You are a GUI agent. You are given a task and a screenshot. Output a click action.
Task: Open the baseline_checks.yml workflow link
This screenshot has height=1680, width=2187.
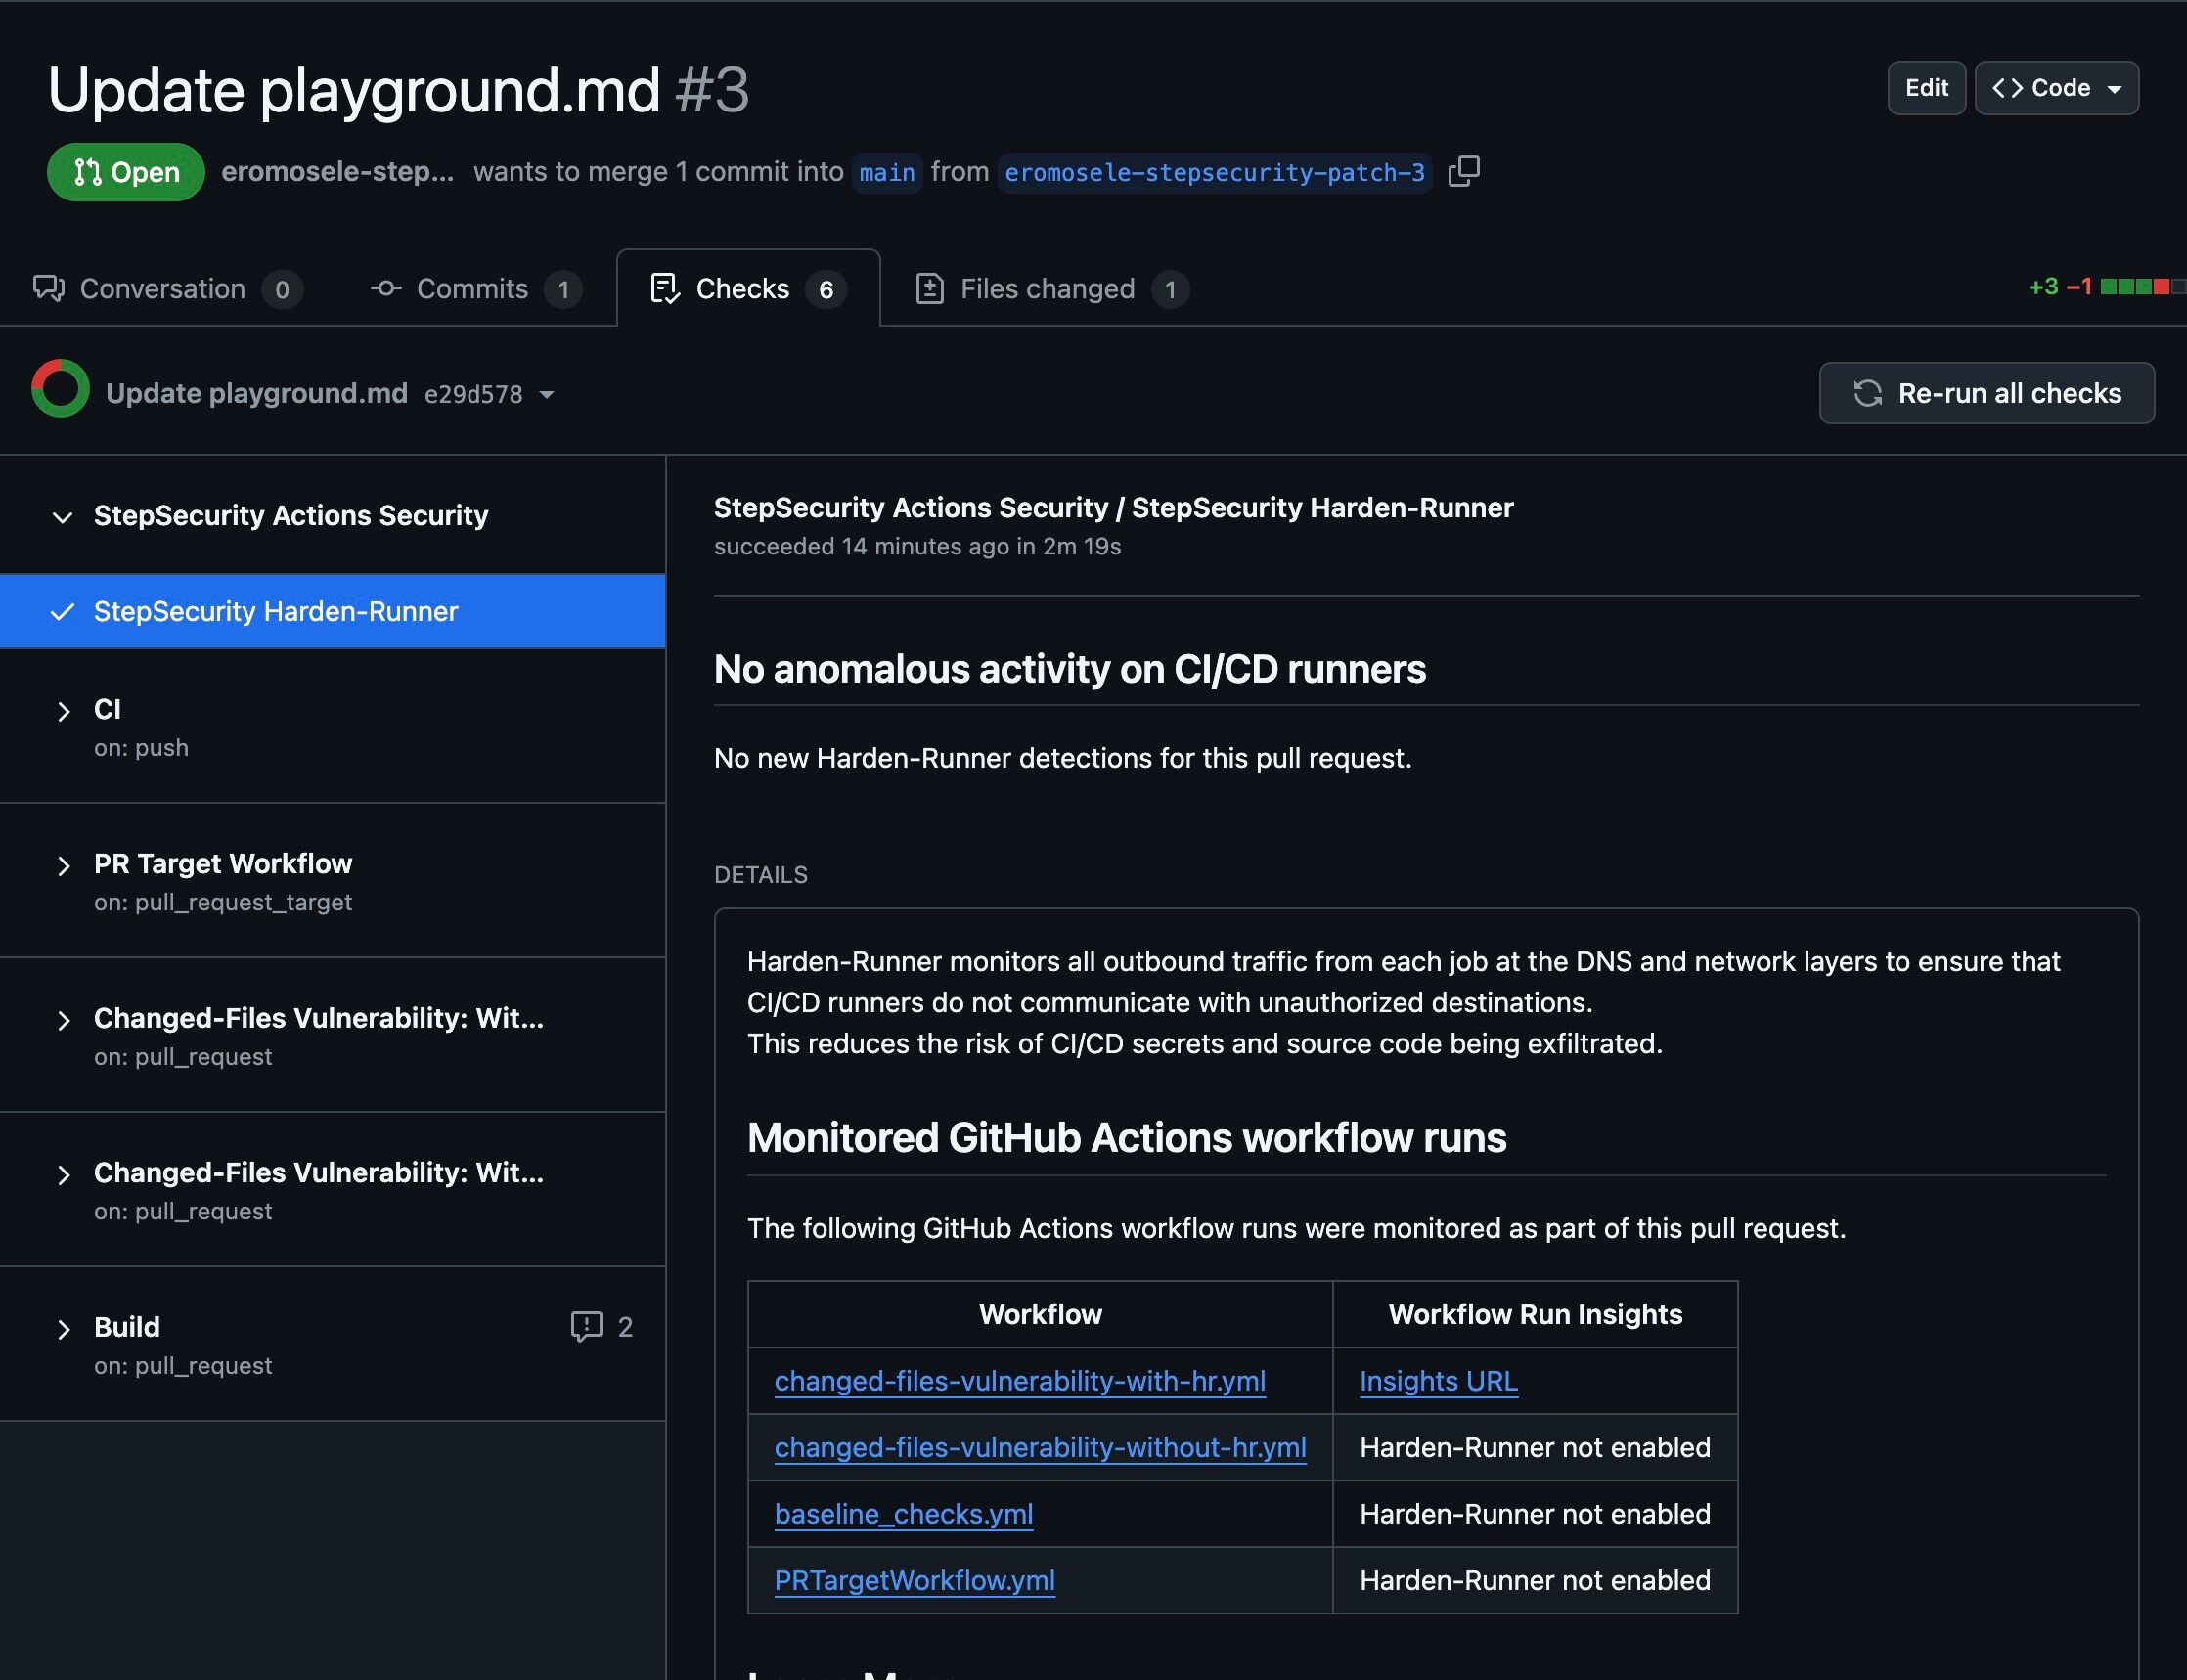[x=903, y=1514]
